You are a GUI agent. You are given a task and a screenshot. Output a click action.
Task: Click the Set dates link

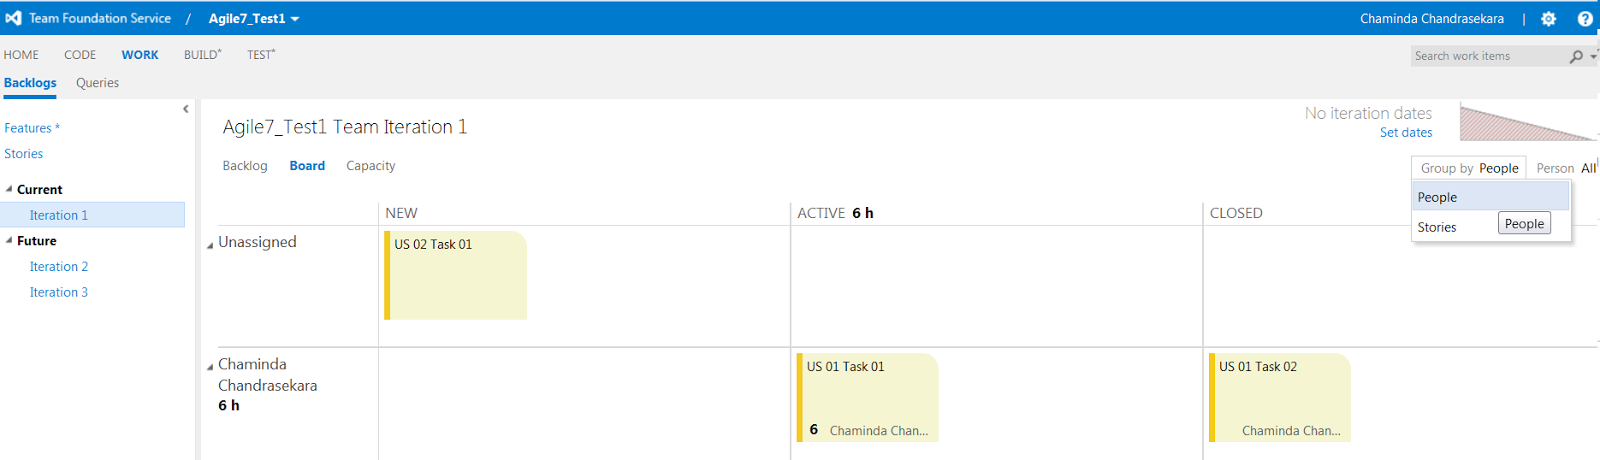(x=1405, y=133)
